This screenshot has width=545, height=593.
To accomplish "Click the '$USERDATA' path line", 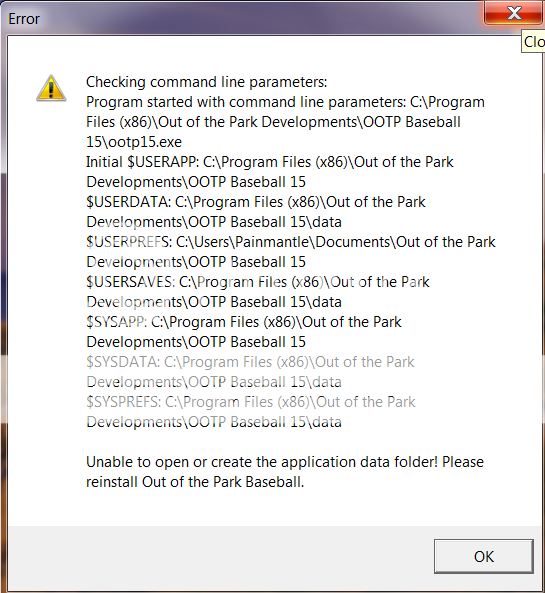I will 256,202.
